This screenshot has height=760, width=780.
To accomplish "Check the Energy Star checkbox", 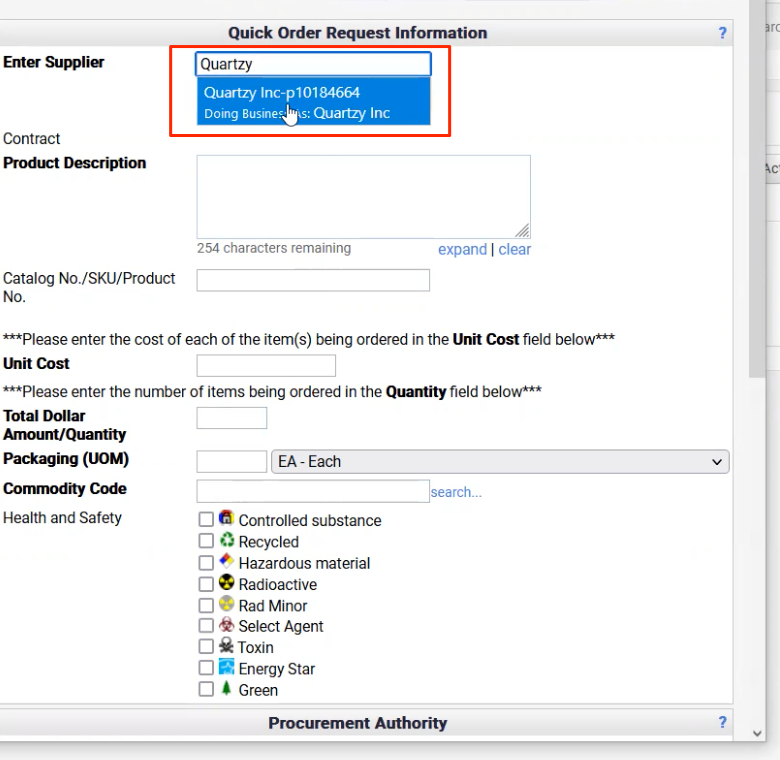I will click(206, 668).
